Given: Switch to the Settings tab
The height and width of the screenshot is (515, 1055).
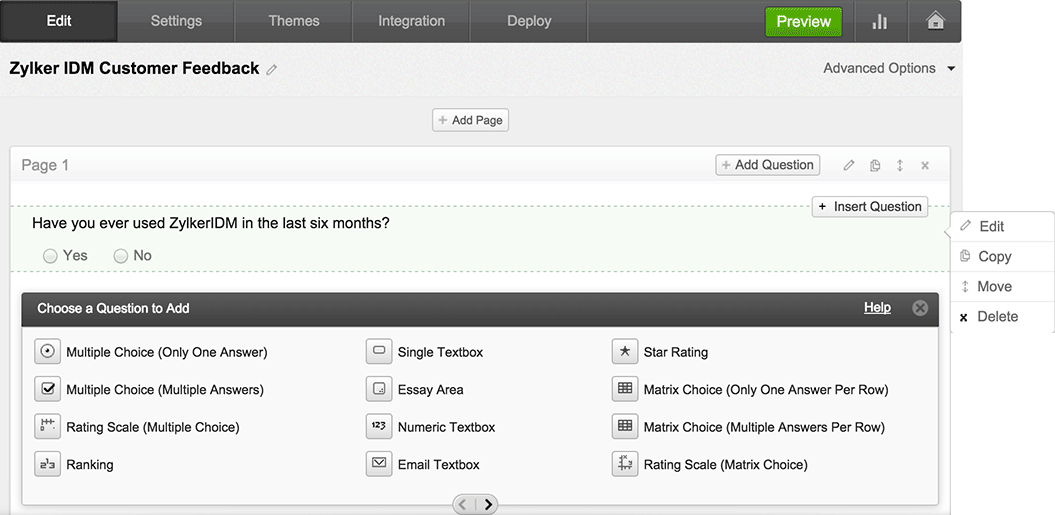Looking at the screenshot, I should coord(176,21).
